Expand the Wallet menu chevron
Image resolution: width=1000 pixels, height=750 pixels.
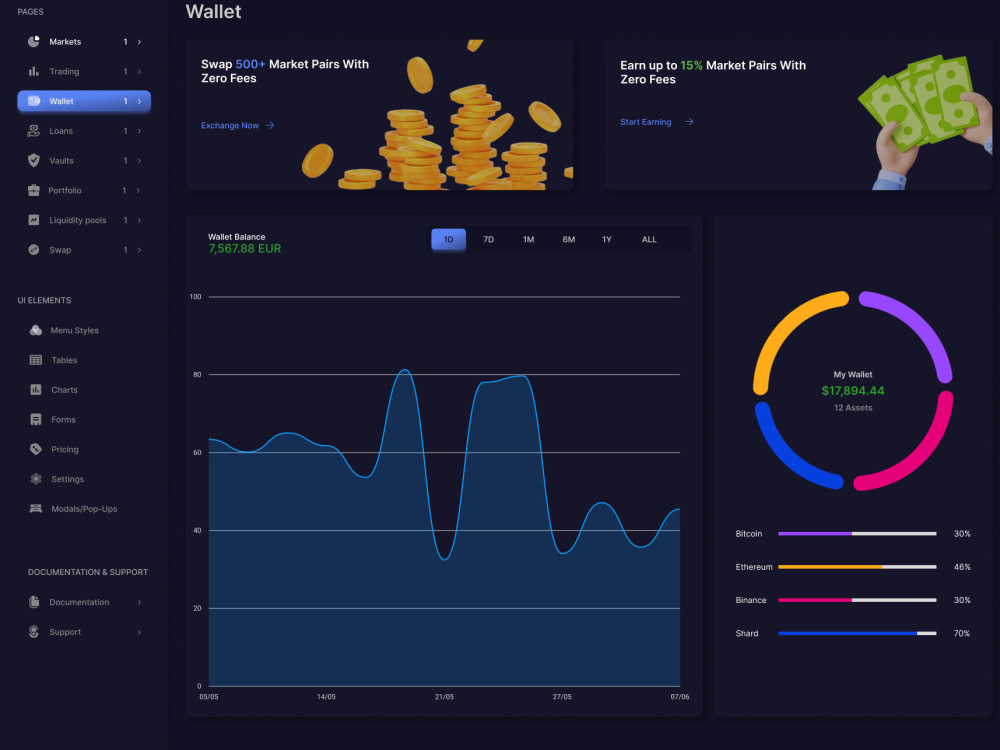(x=139, y=101)
